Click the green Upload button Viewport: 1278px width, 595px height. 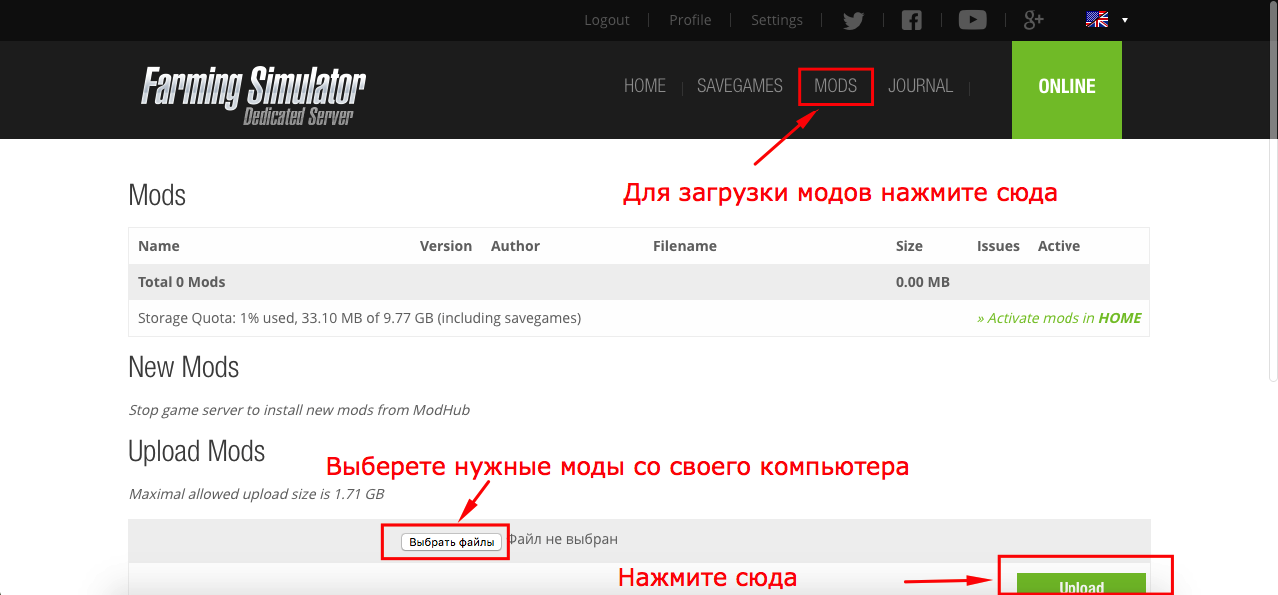click(1080, 585)
